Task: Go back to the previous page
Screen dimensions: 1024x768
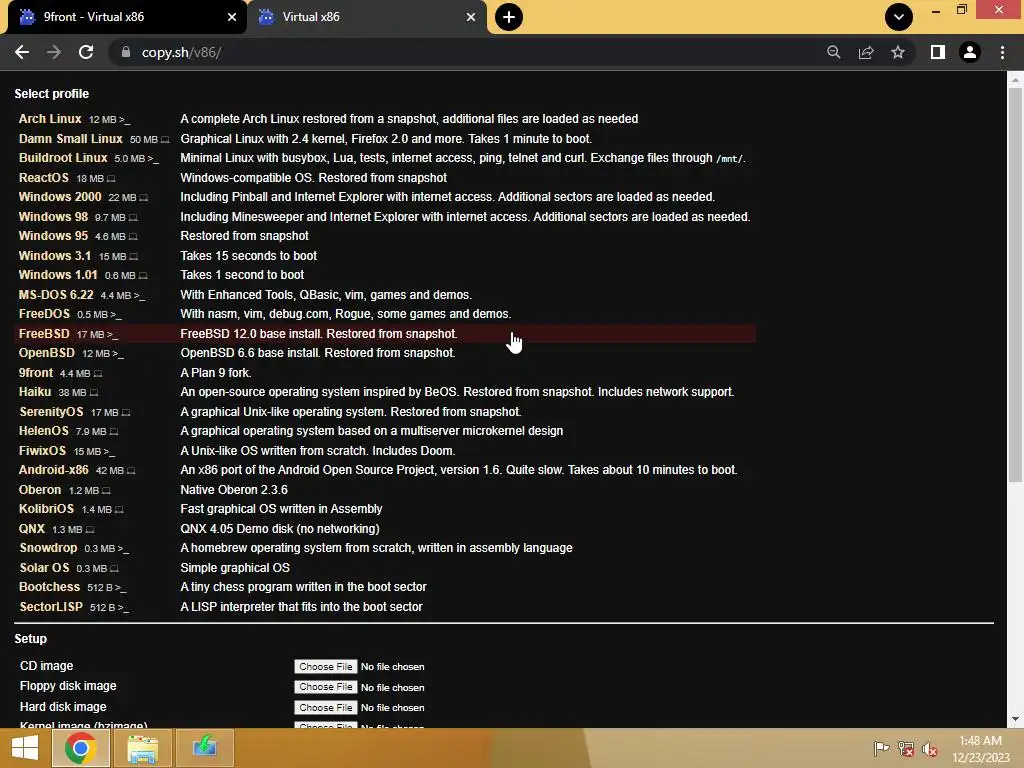Action: coord(22,52)
